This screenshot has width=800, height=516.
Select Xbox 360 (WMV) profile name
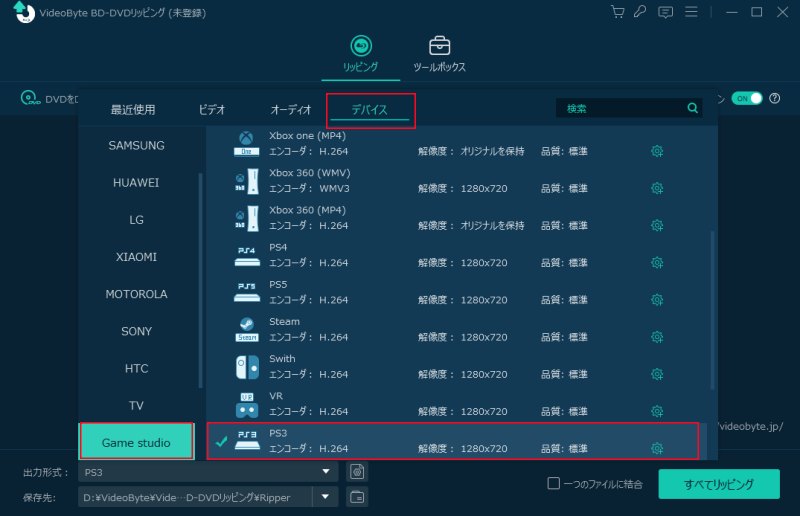(x=310, y=173)
